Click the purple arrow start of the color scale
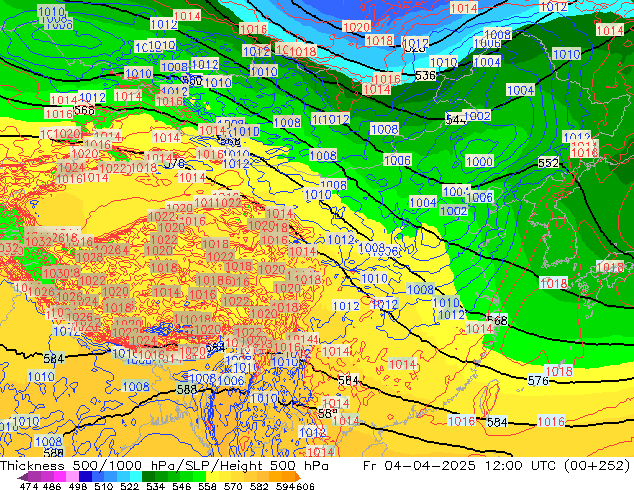 23,477
